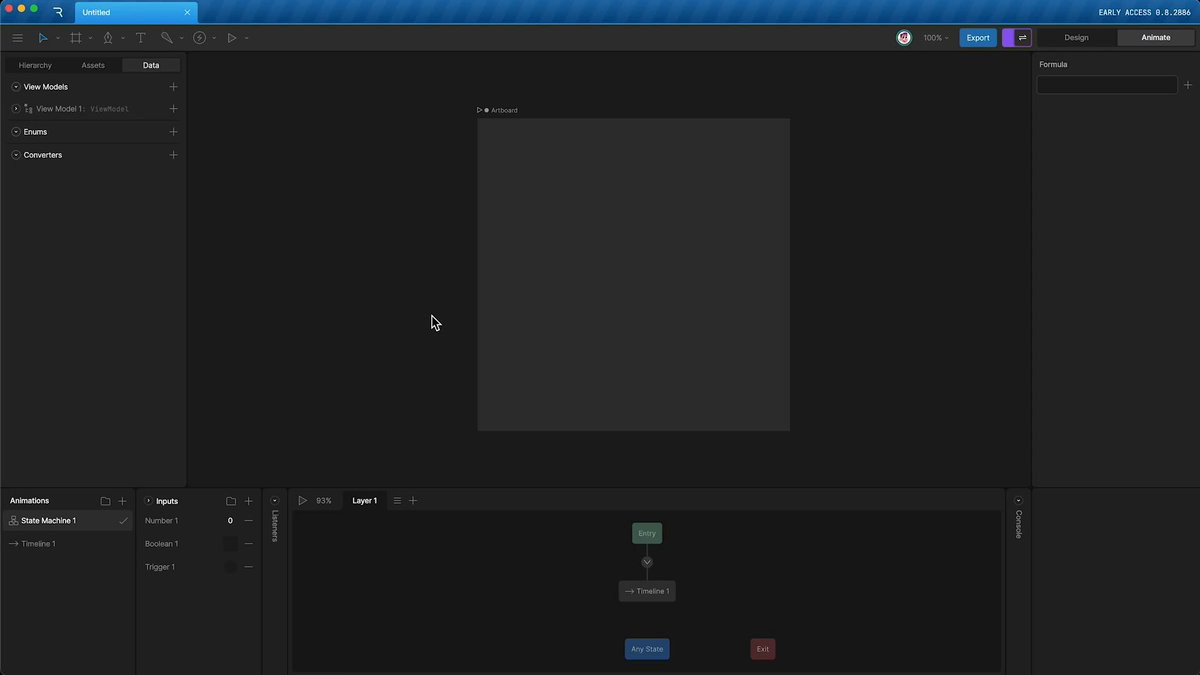
Task: Collapse the Enums section
Action: click(16, 132)
